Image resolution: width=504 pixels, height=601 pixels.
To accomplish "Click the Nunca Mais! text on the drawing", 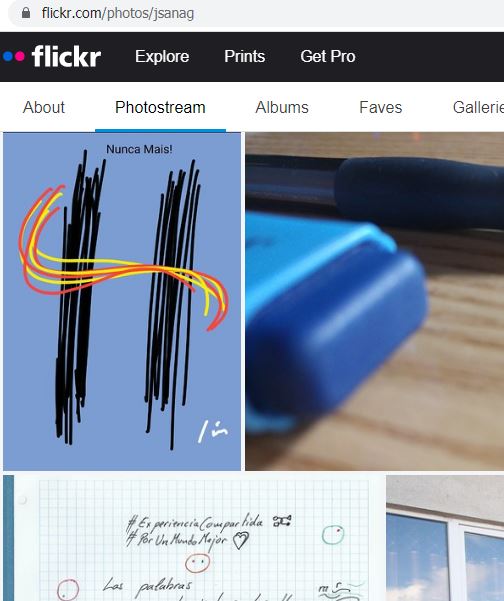I will (139, 149).
